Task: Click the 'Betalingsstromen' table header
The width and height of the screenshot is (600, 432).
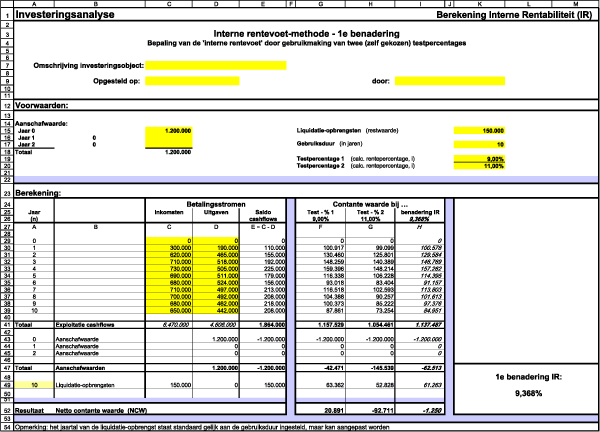Action: 216,204
